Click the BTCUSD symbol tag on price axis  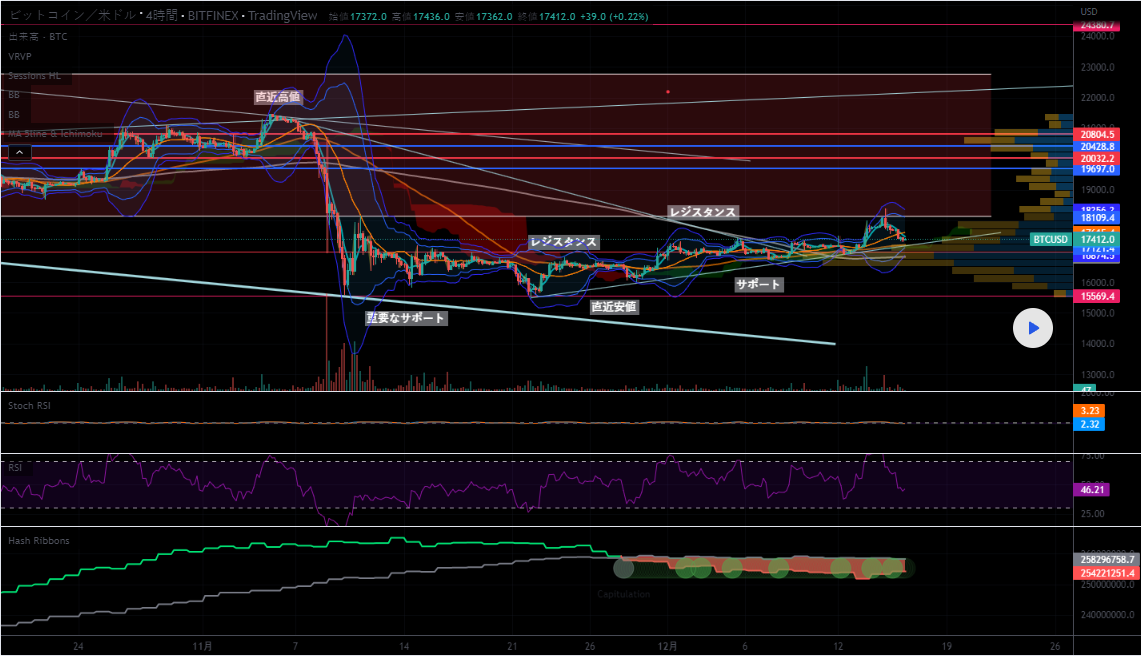[x=1050, y=240]
